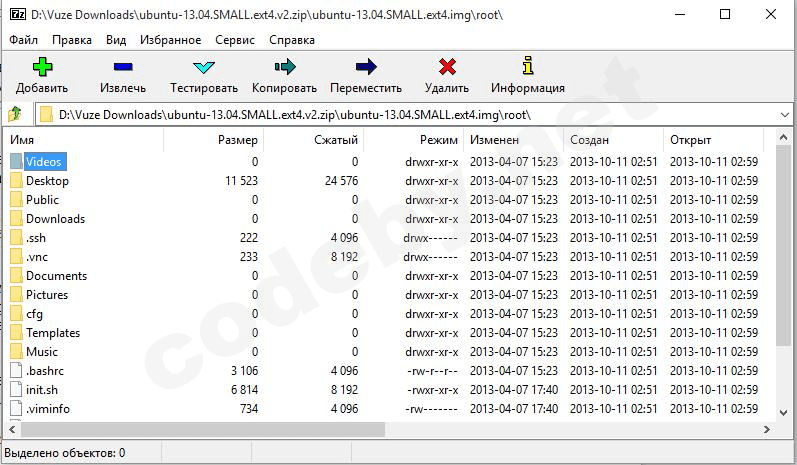
Task: Click the Desktop size value 11 523
Action: point(241,180)
